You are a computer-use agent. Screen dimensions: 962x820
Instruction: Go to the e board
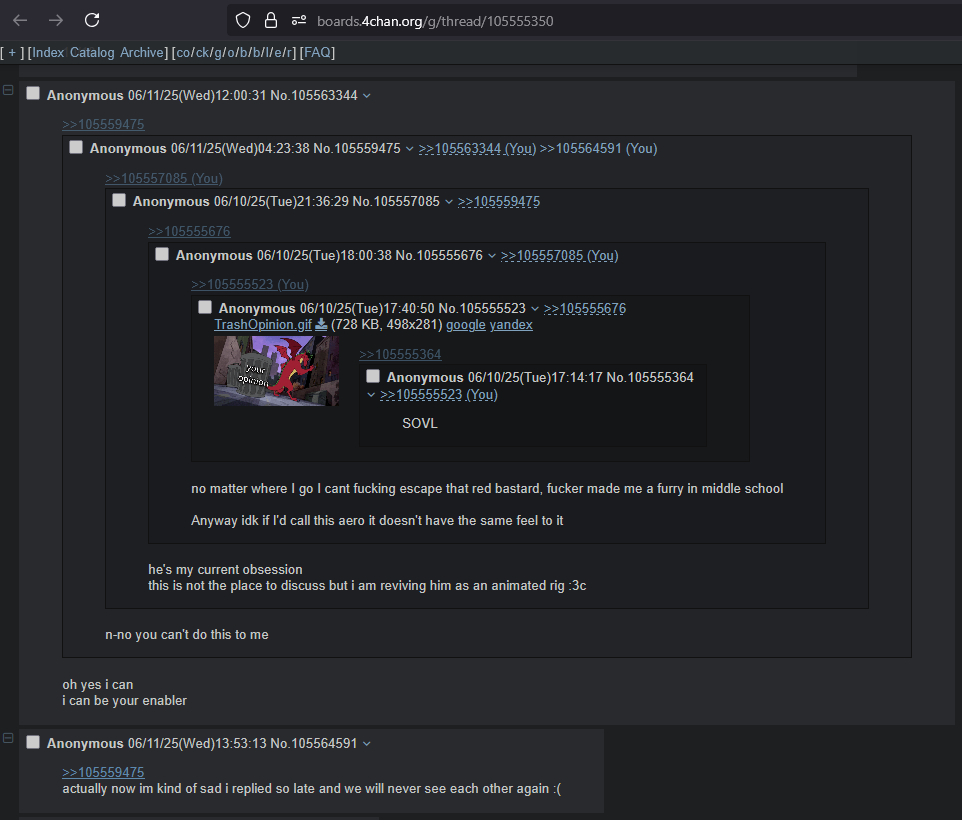point(277,53)
